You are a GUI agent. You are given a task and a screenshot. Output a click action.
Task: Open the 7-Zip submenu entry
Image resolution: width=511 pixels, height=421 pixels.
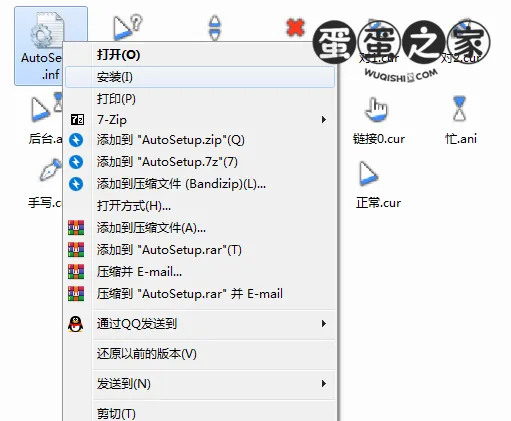tap(200, 119)
